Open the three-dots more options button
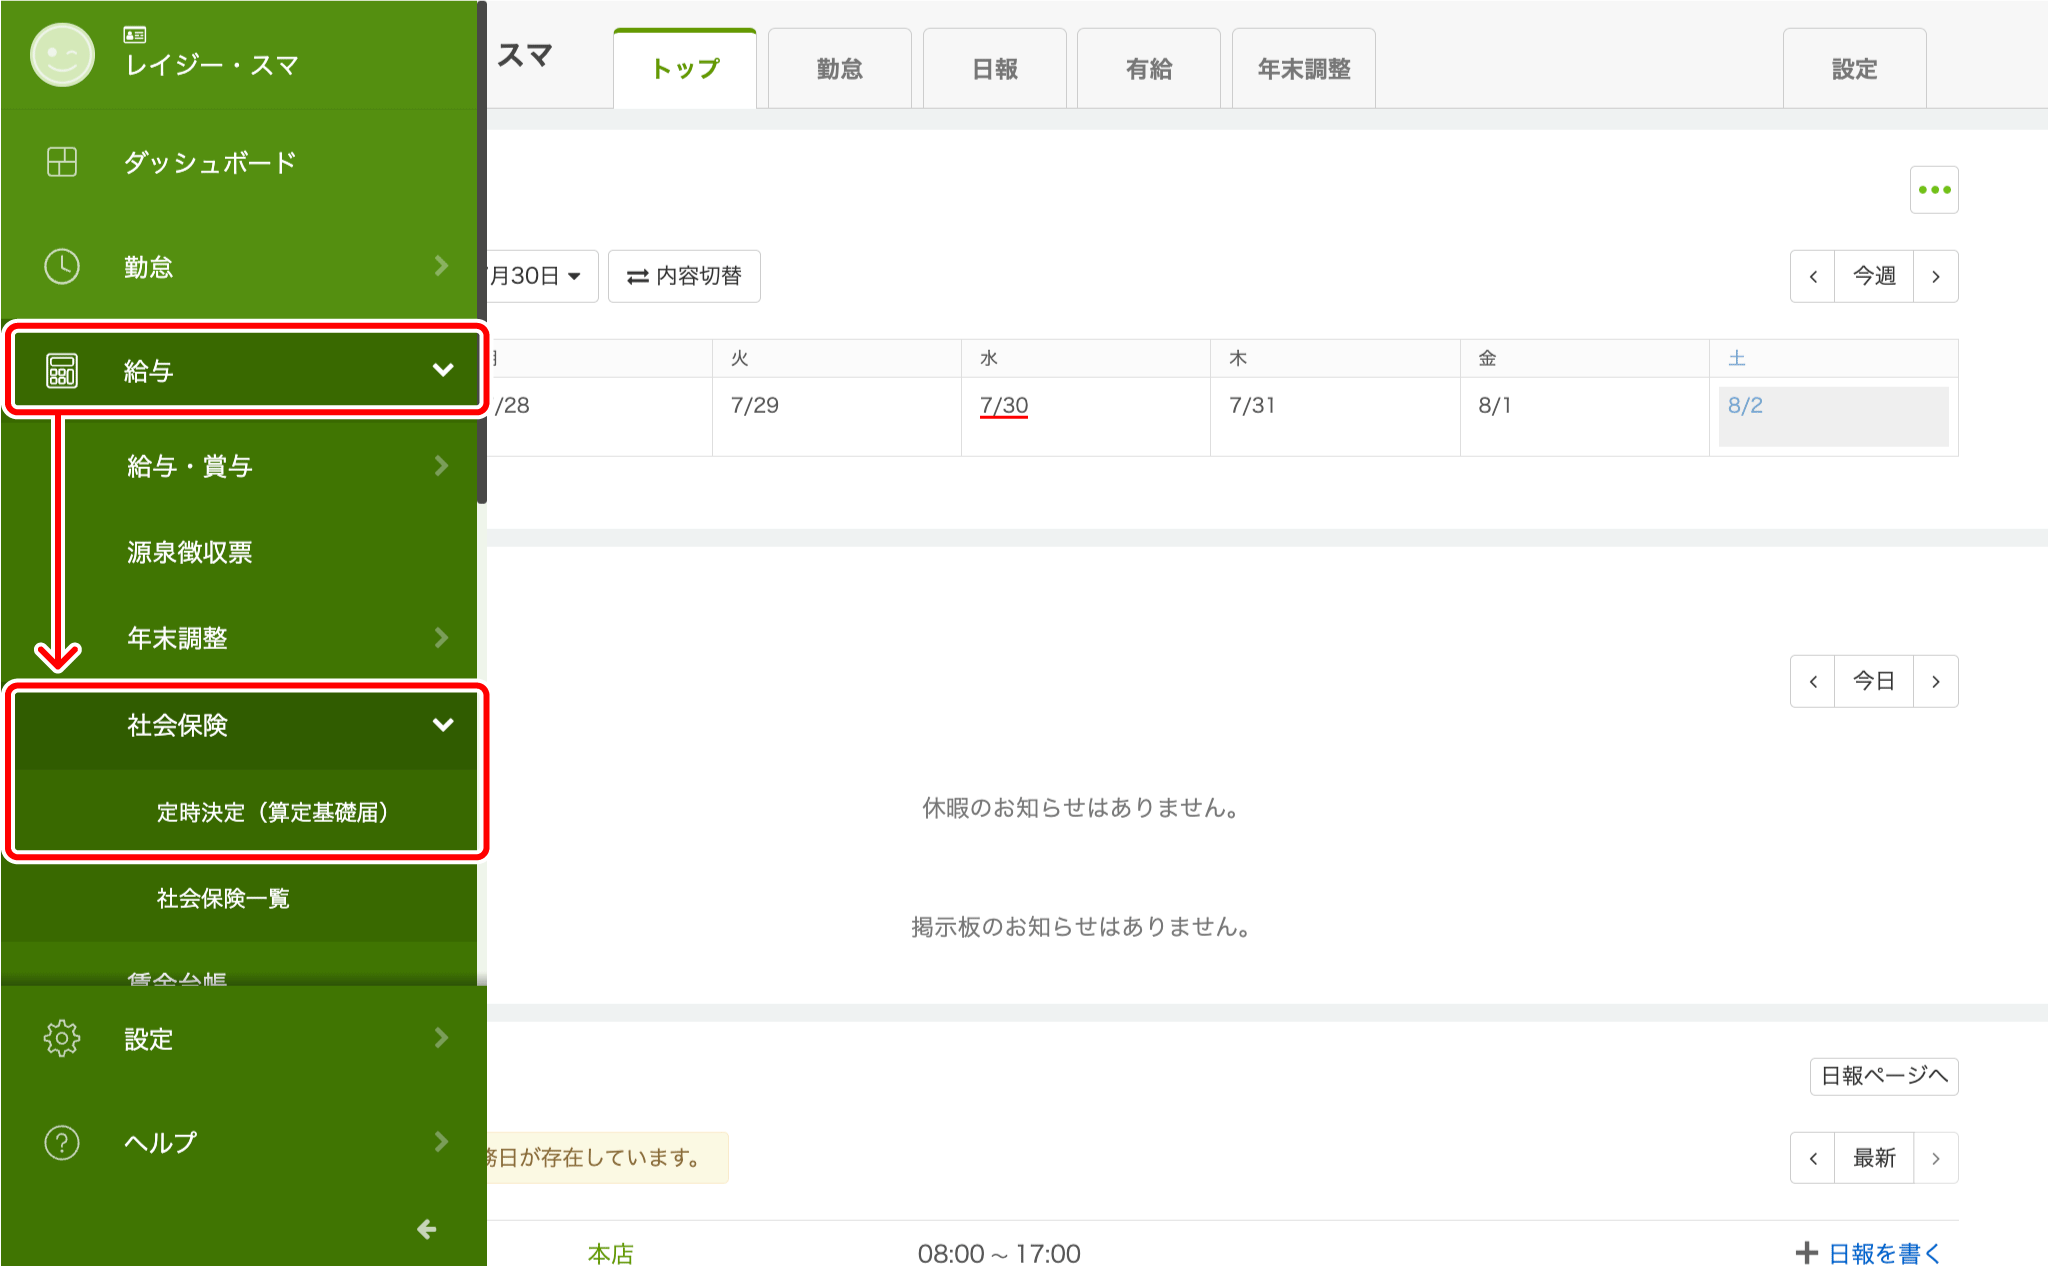The width and height of the screenshot is (2048, 1266). point(1933,190)
